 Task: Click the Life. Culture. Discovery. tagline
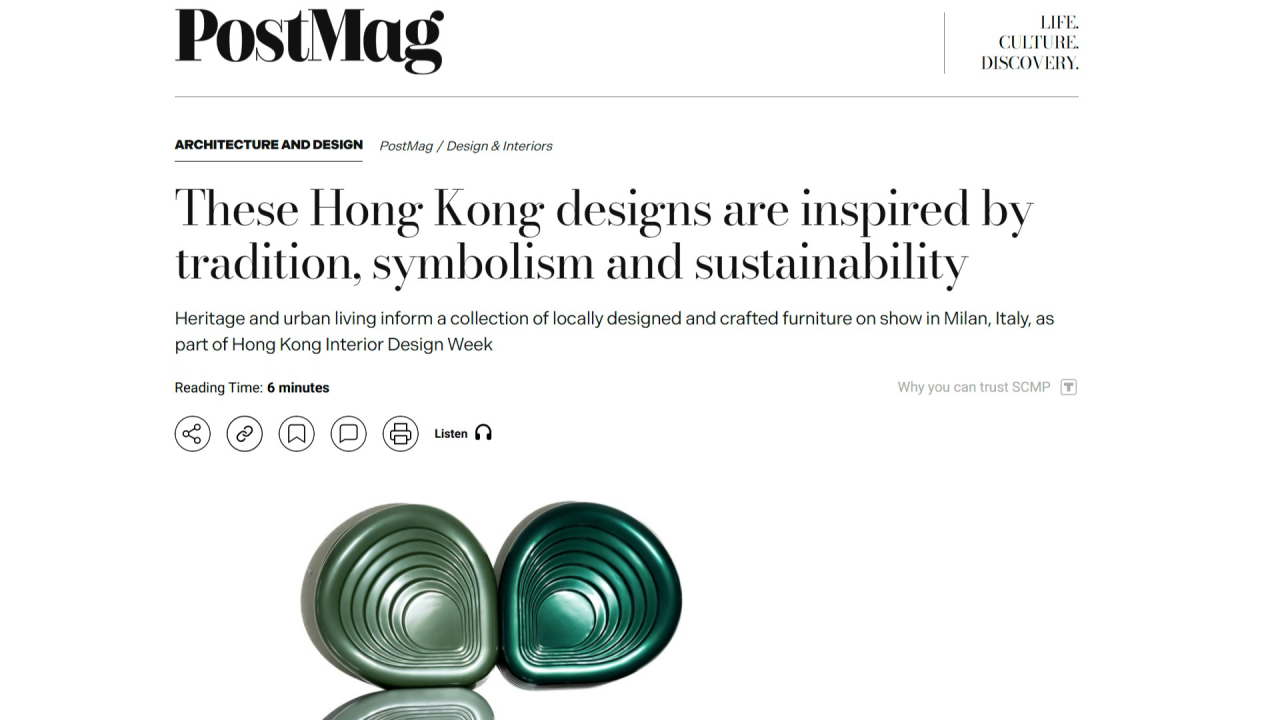(1030, 42)
